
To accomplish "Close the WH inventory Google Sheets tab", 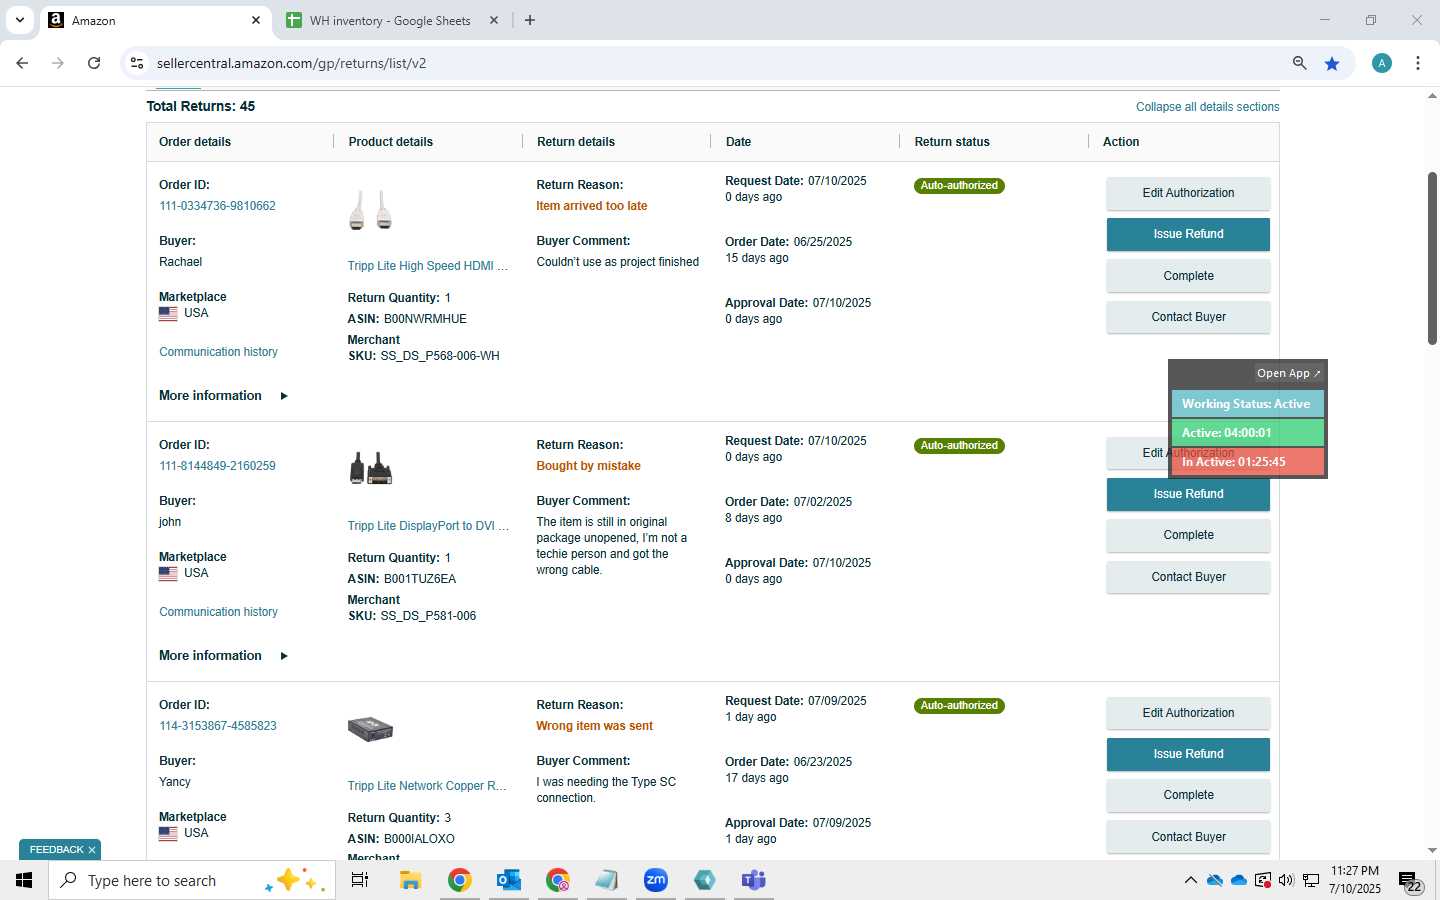I will 494,20.
